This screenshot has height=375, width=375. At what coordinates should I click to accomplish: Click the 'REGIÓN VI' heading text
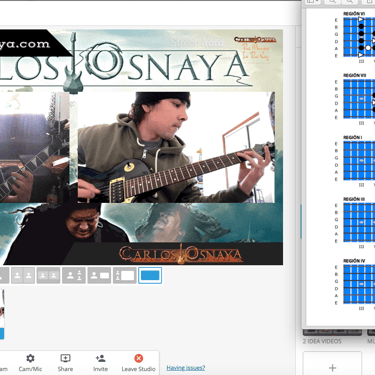coord(354,14)
